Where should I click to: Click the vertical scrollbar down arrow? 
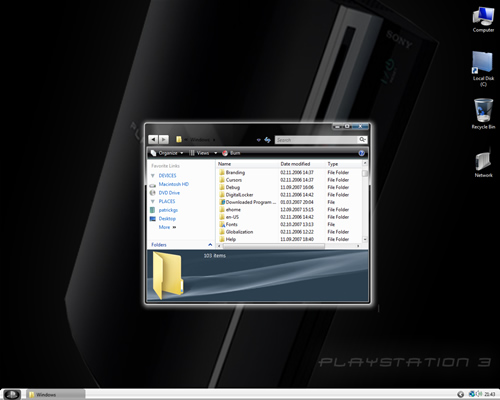365,239
